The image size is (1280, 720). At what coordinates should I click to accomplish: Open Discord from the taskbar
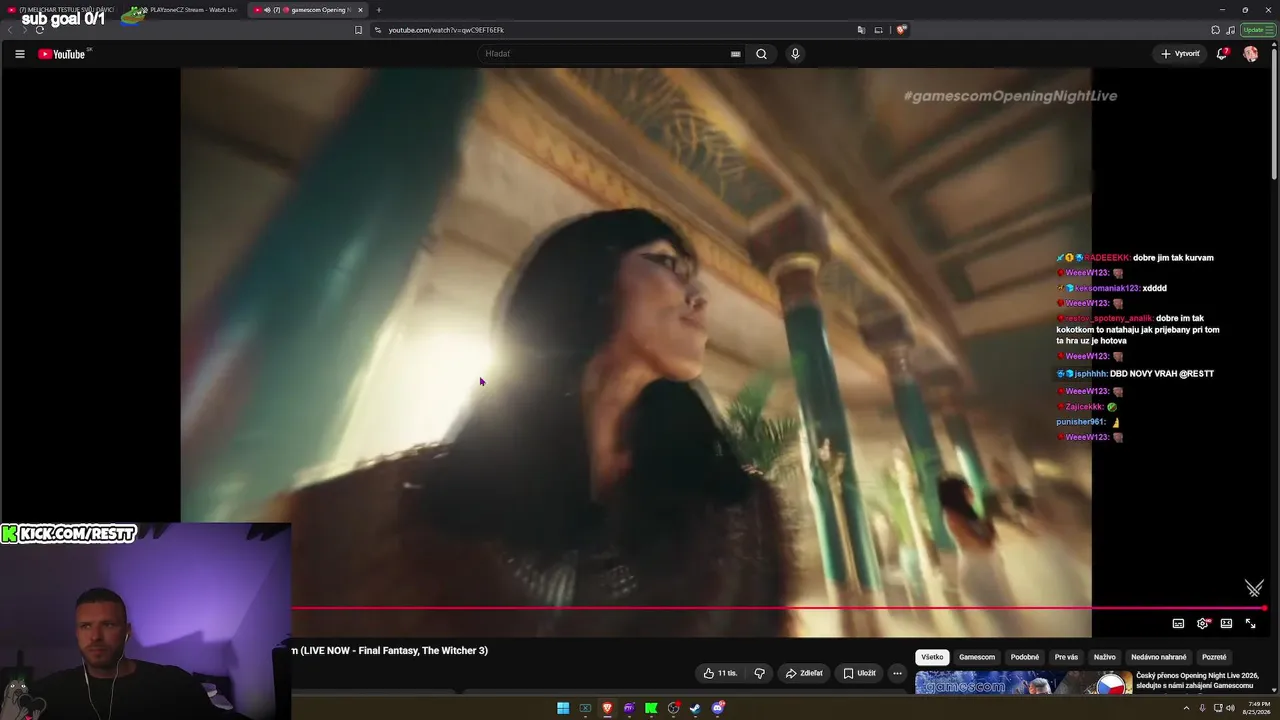(x=717, y=708)
